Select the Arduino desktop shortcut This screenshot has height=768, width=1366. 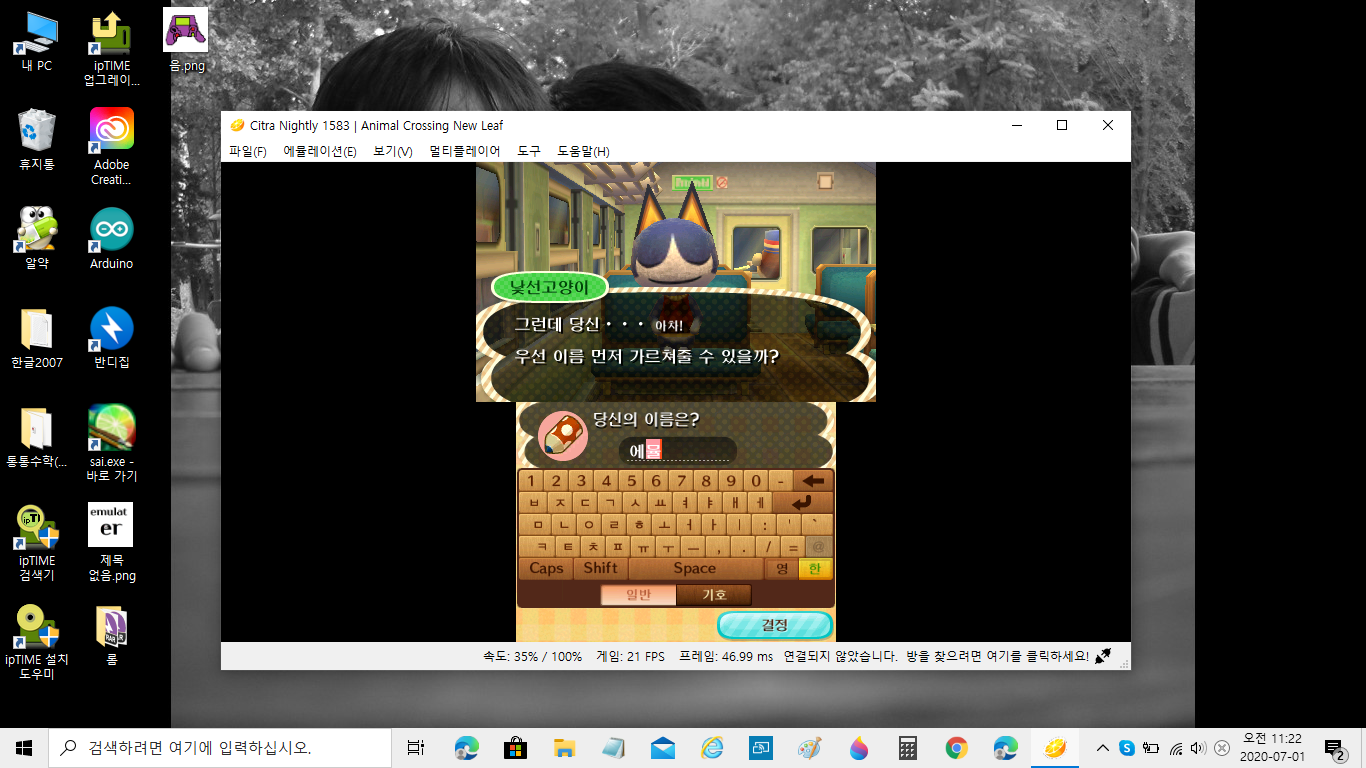111,239
